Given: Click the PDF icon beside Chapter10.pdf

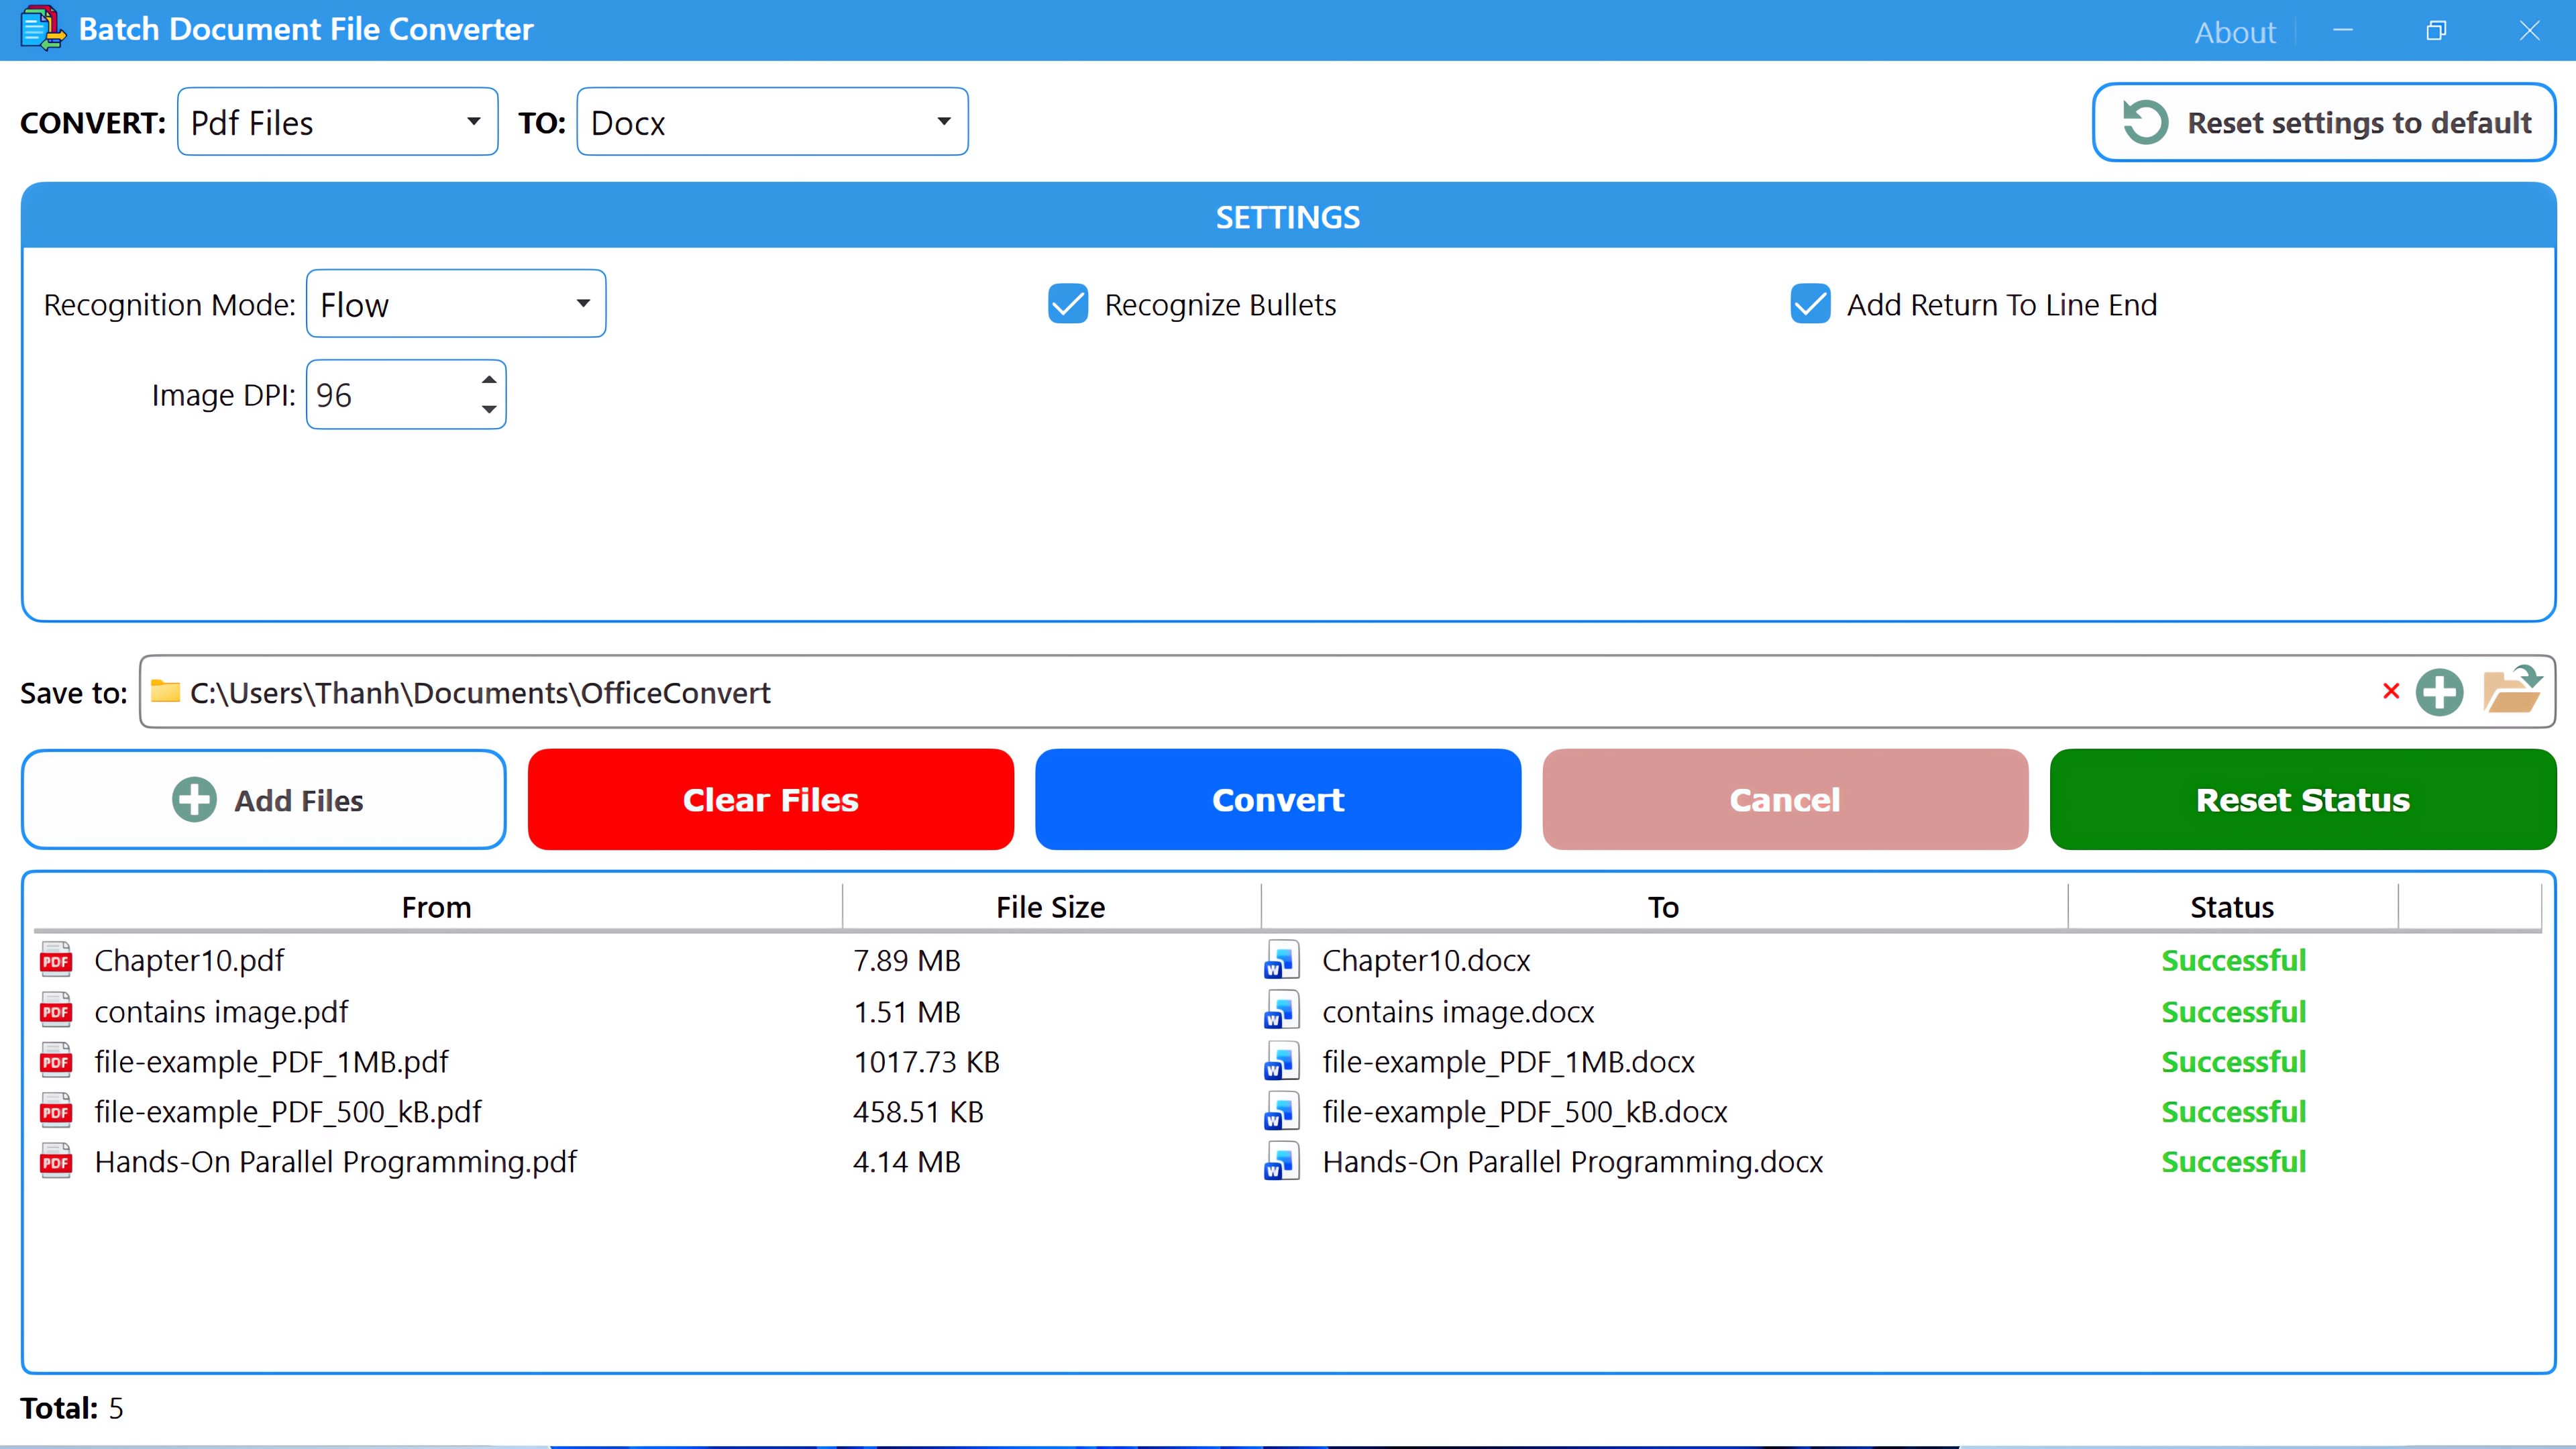Looking at the screenshot, I should (56, 960).
